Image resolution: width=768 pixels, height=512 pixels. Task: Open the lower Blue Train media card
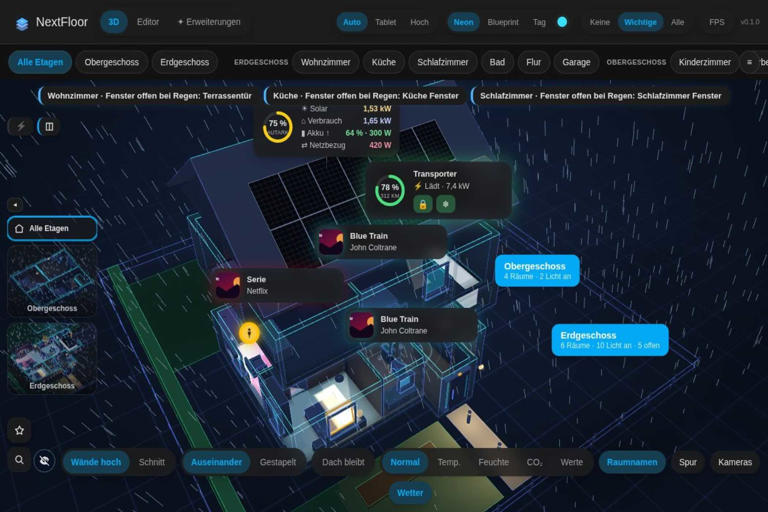click(411, 325)
